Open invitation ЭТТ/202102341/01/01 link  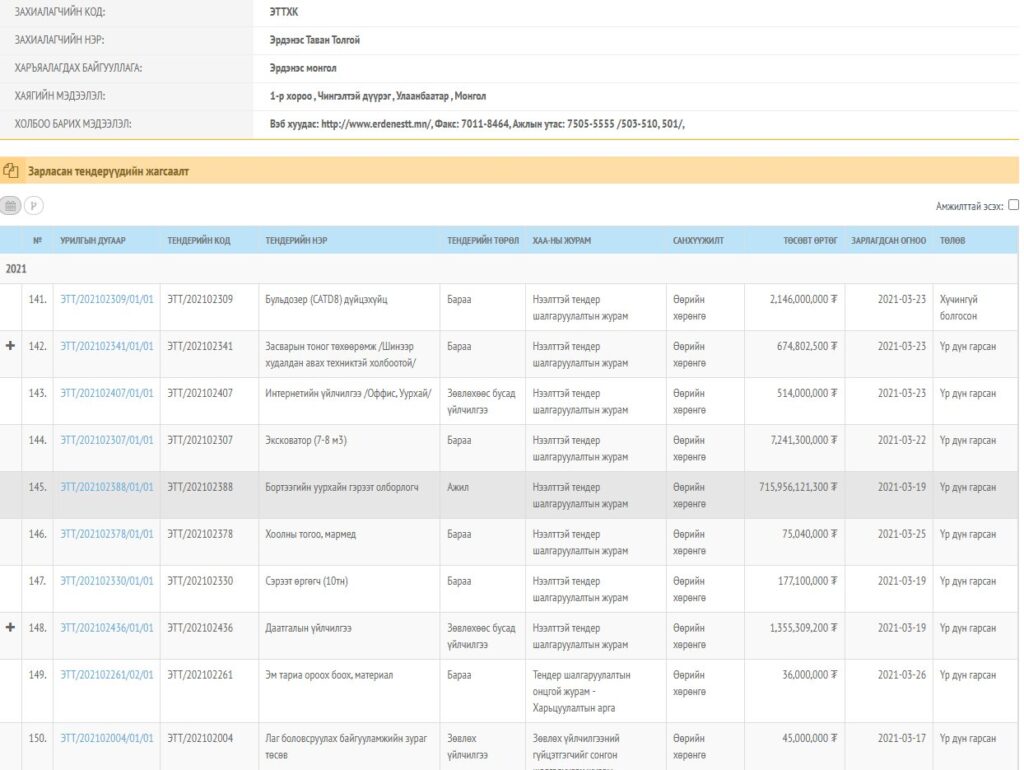(107, 346)
